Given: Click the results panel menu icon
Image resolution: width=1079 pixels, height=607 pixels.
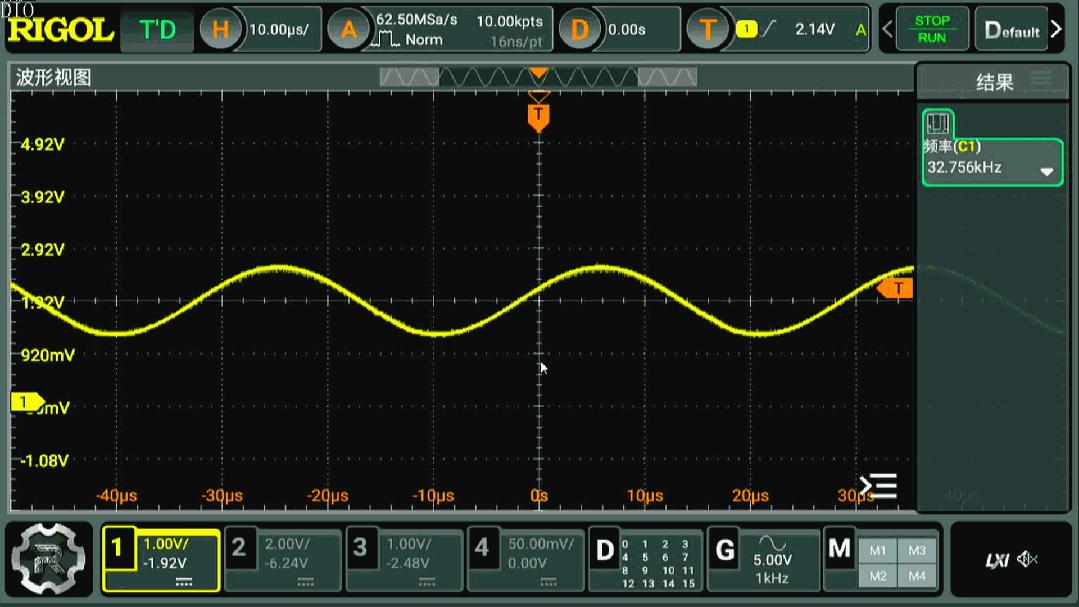Looking at the screenshot, I should (x=1041, y=80).
